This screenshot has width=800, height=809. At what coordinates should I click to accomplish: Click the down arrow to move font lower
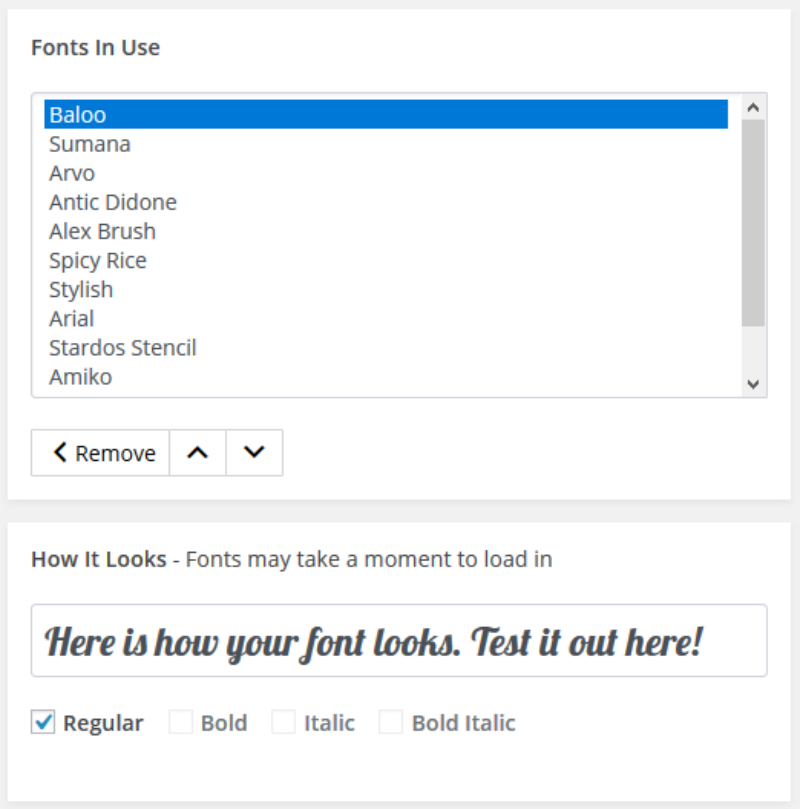tap(254, 453)
